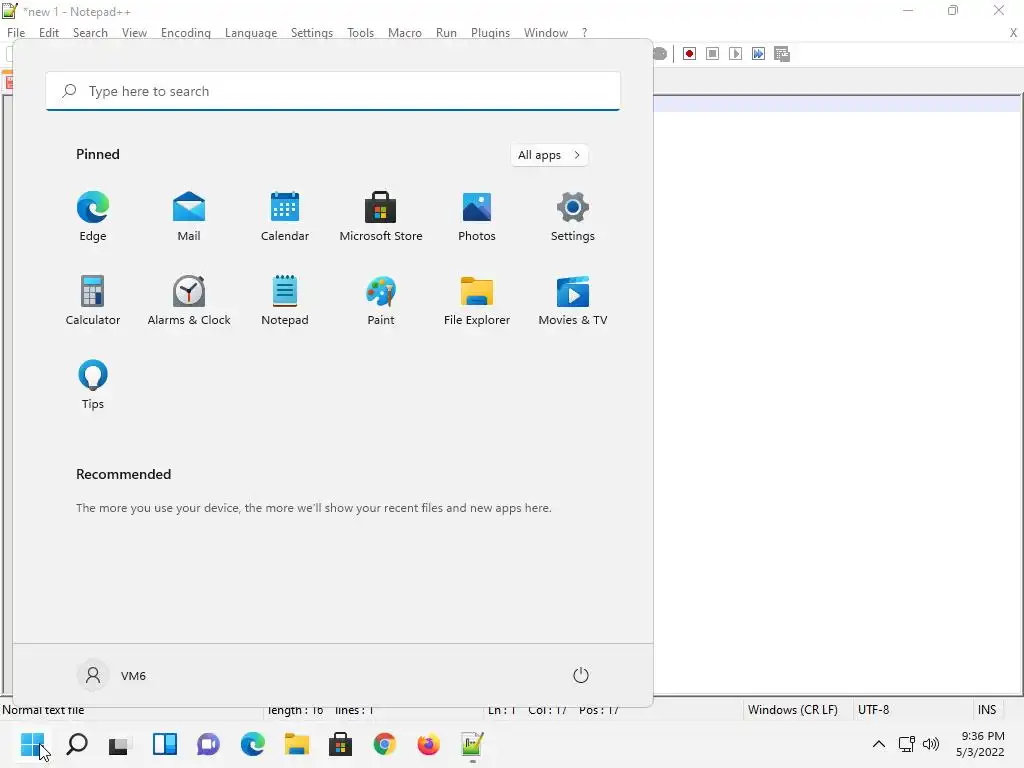The height and width of the screenshot is (768, 1024).
Task: Open the Language menu
Action: point(251,33)
